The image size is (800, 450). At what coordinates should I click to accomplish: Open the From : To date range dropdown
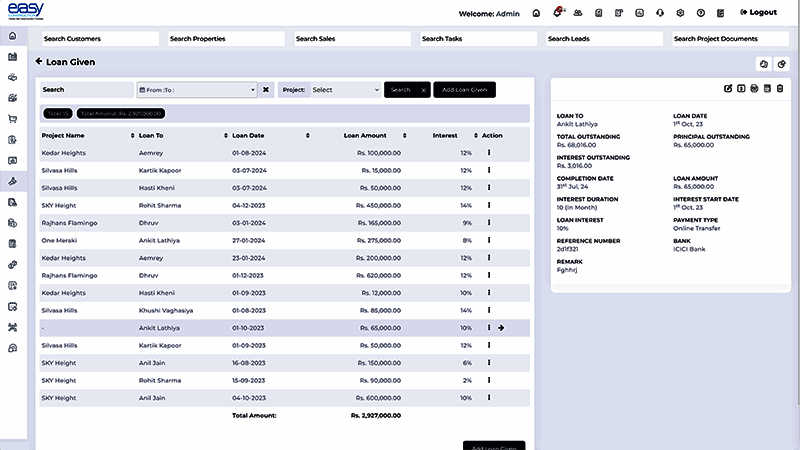[x=197, y=90]
